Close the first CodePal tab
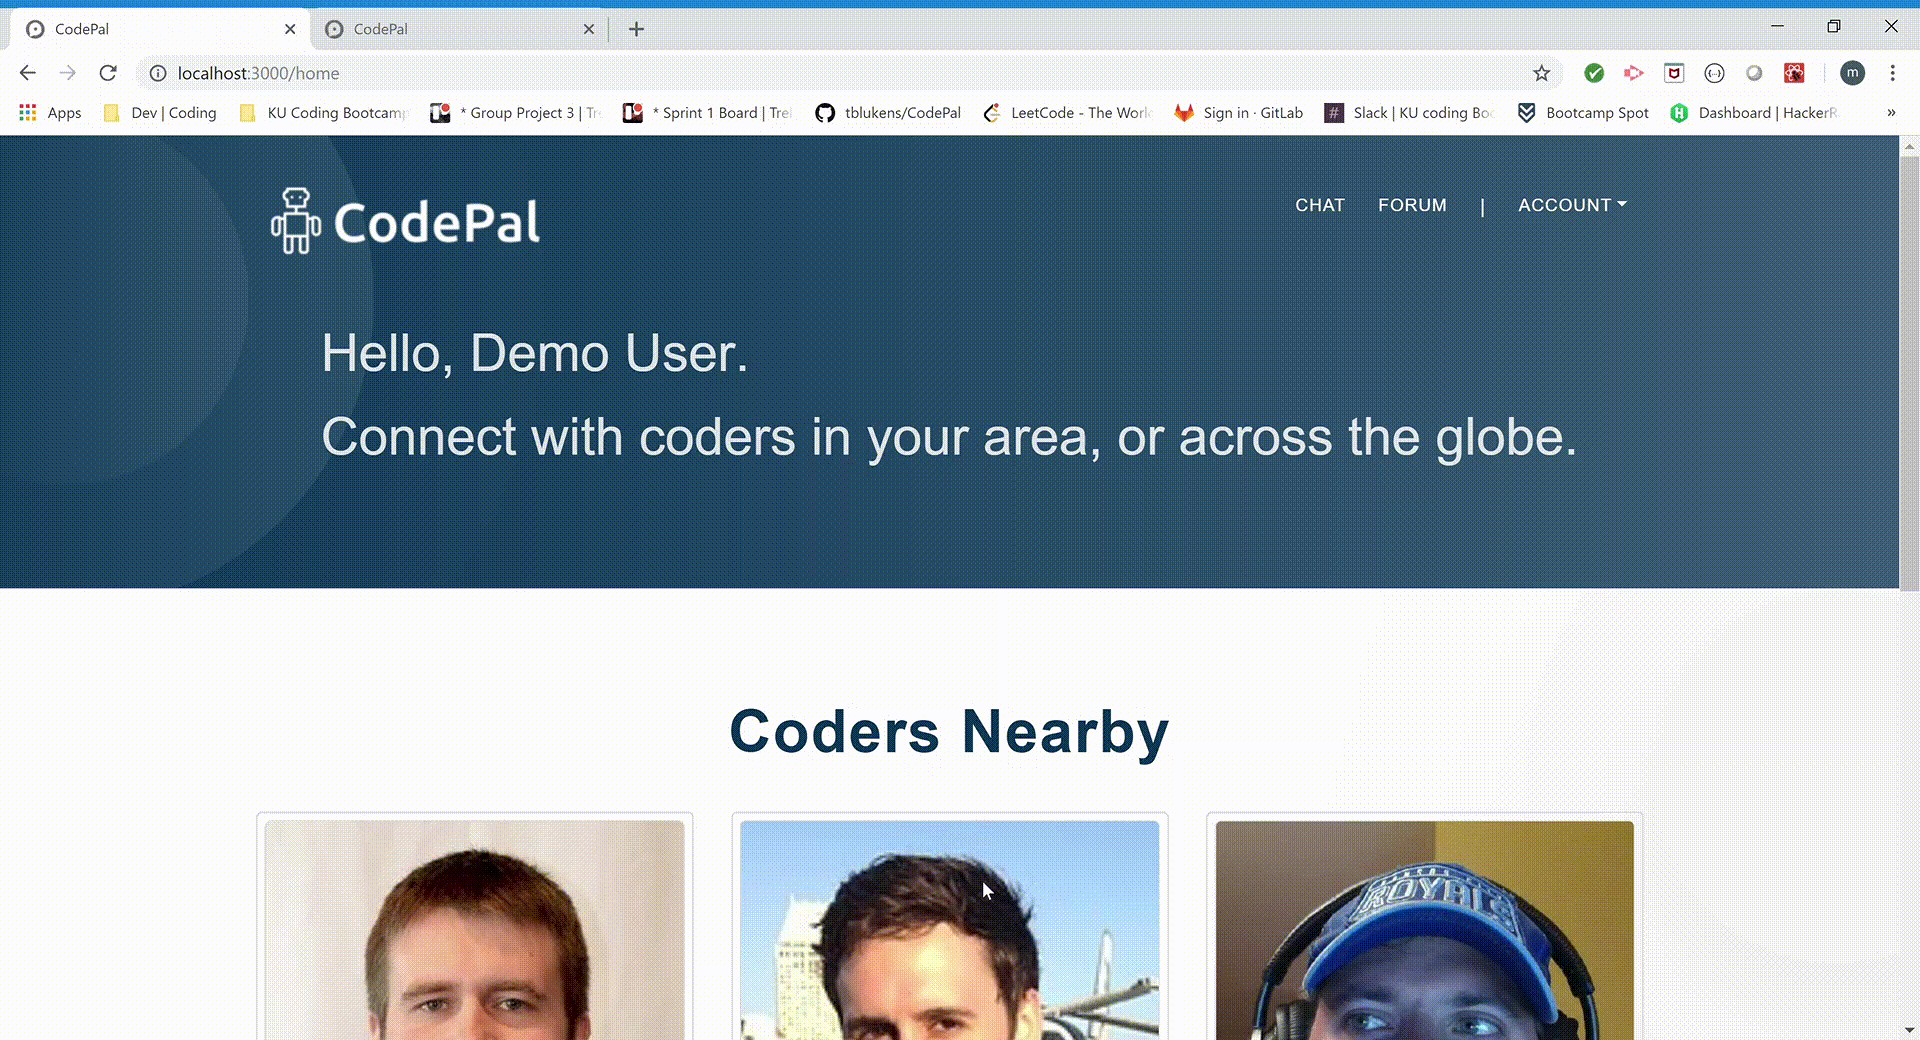 [290, 29]
